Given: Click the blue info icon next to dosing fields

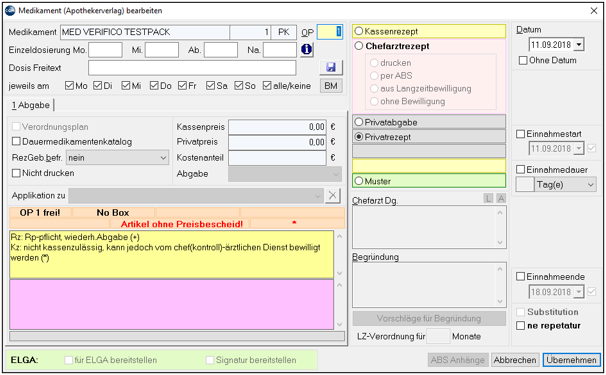Looking at the screenshot, I should (x=306, y=49).
